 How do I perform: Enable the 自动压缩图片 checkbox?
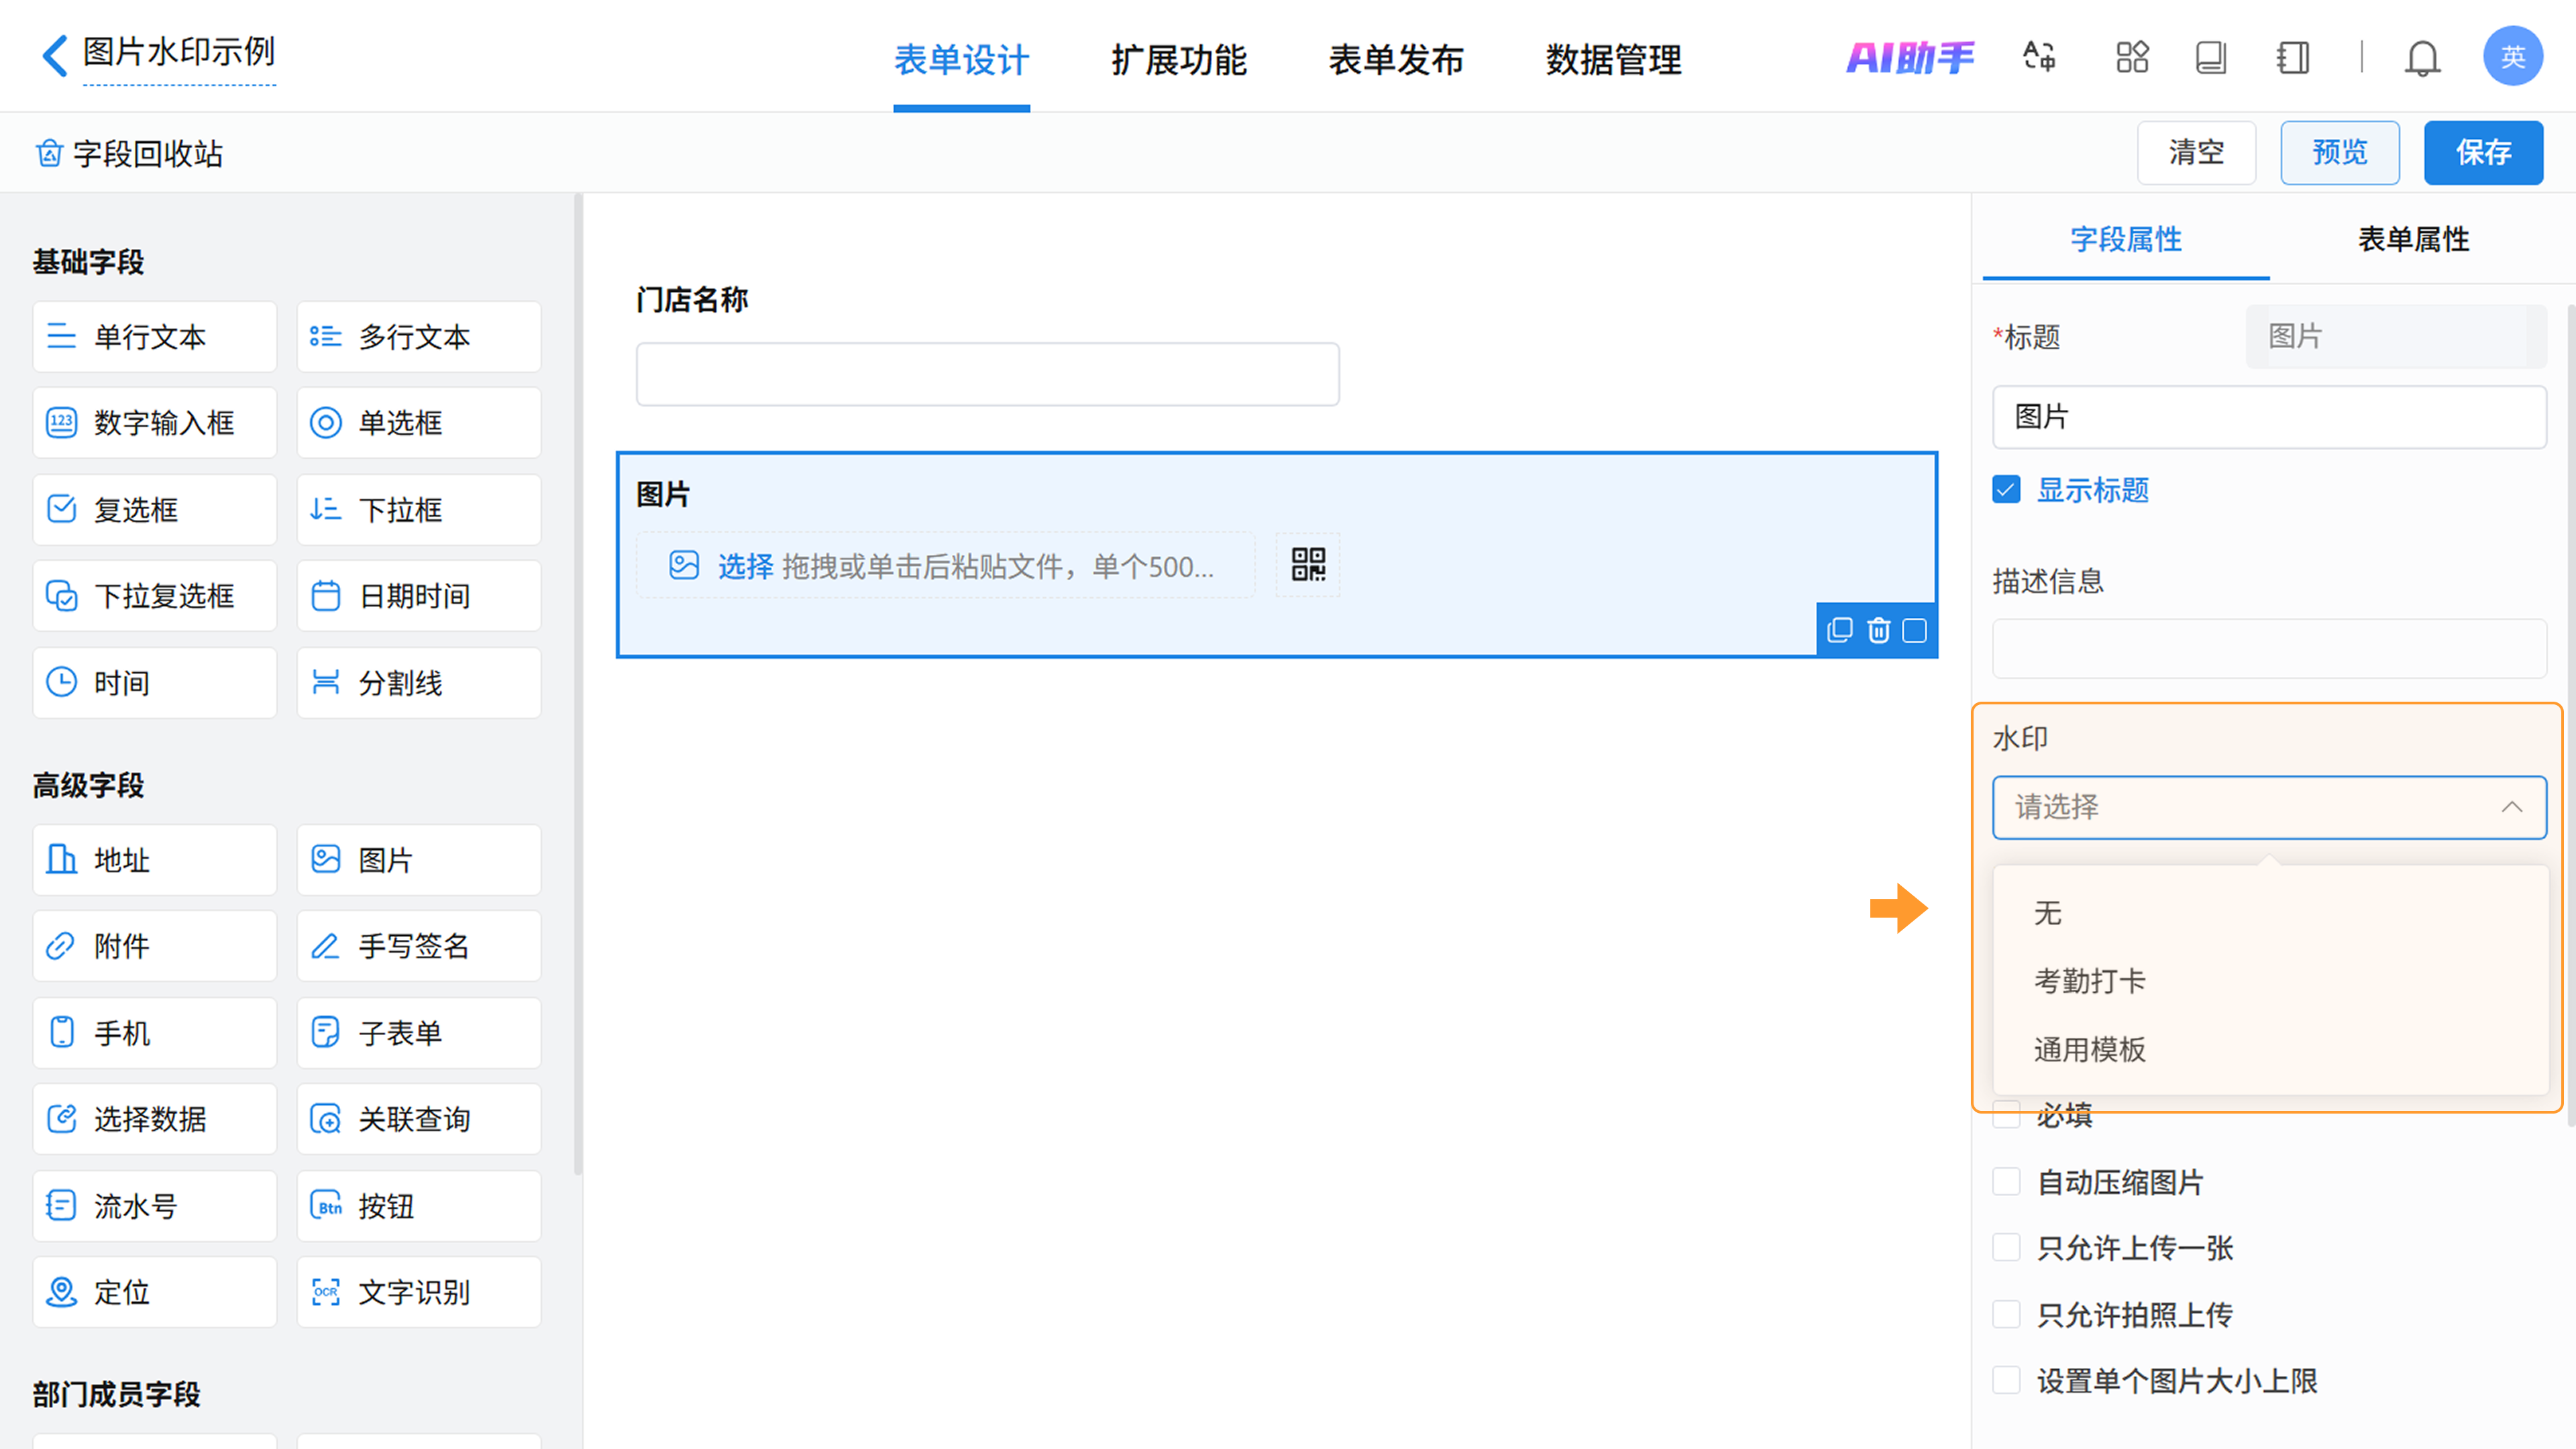click(2006, 1182)
